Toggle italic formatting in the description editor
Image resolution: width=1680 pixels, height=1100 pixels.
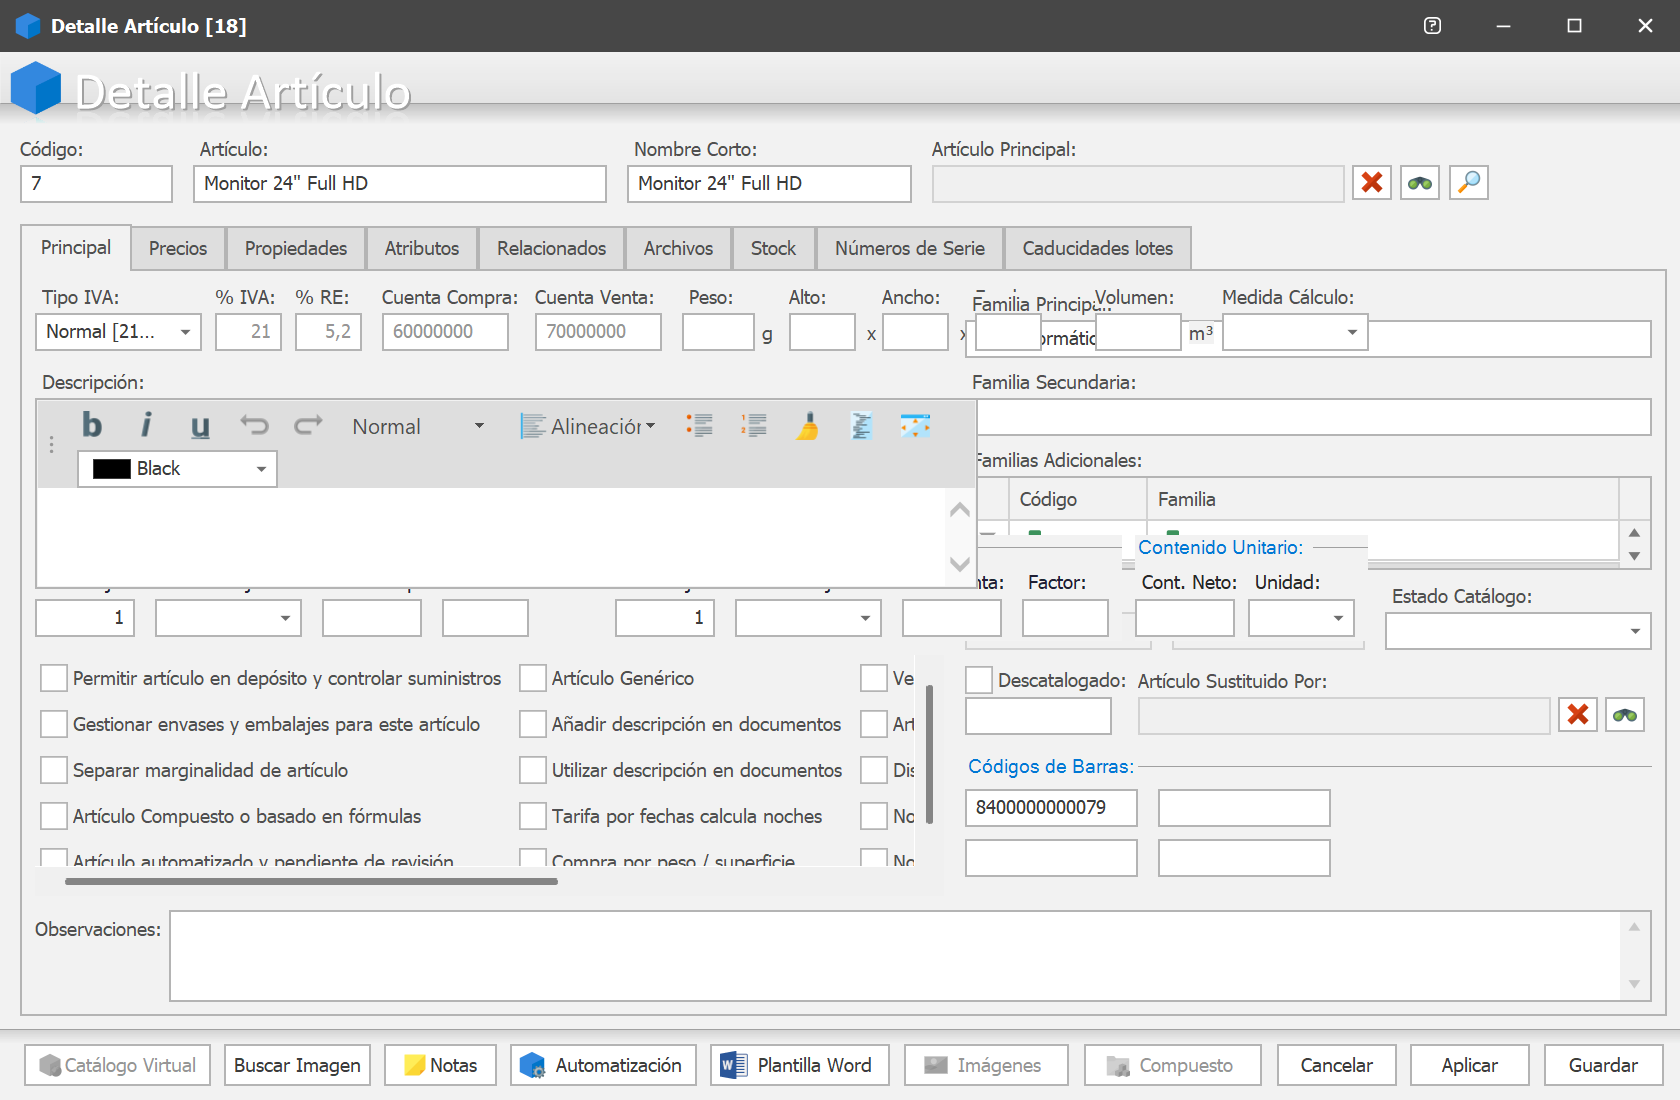pos(146,426)
